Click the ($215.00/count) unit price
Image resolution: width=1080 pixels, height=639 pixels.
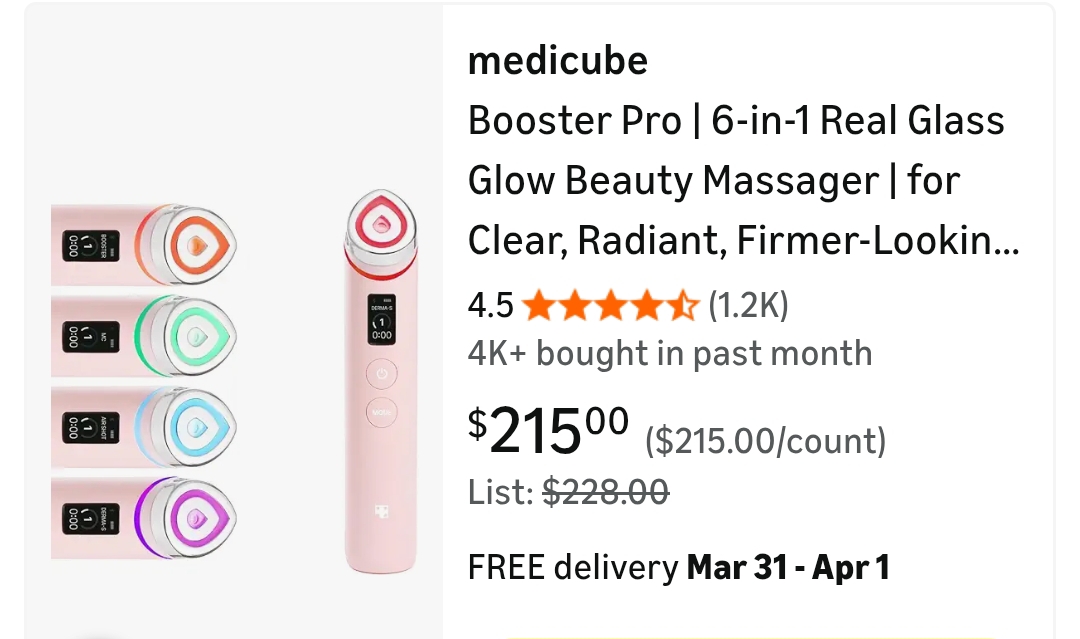pos(766,440)
